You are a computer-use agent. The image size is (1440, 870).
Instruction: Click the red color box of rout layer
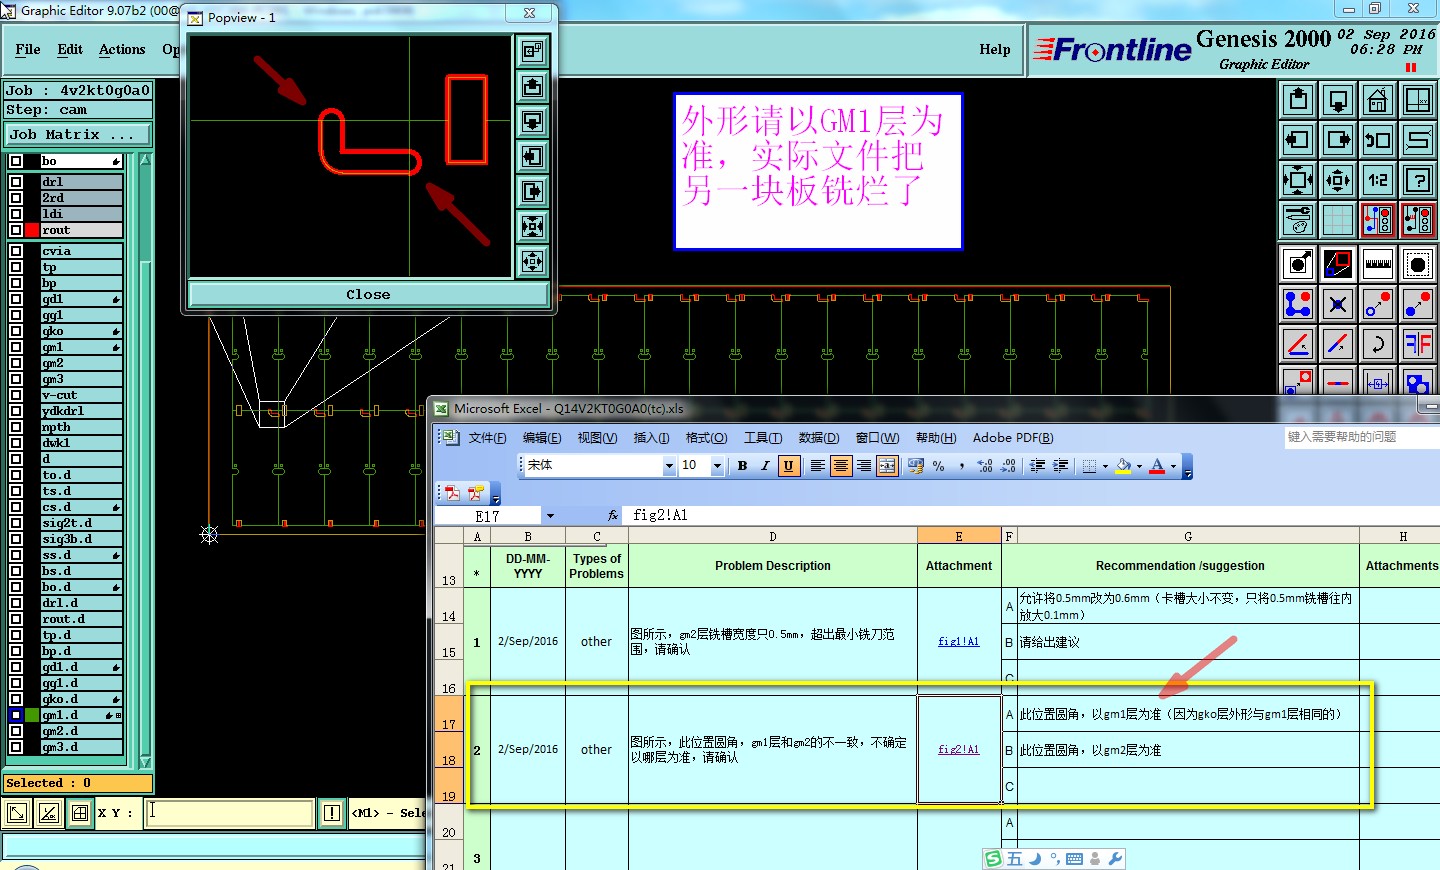tap(32, 230)
